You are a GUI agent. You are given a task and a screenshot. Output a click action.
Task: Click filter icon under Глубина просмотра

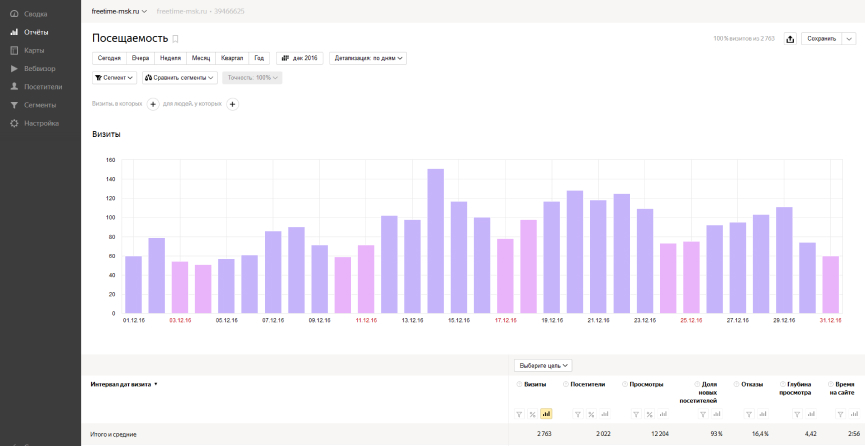[x=797, y=414]
